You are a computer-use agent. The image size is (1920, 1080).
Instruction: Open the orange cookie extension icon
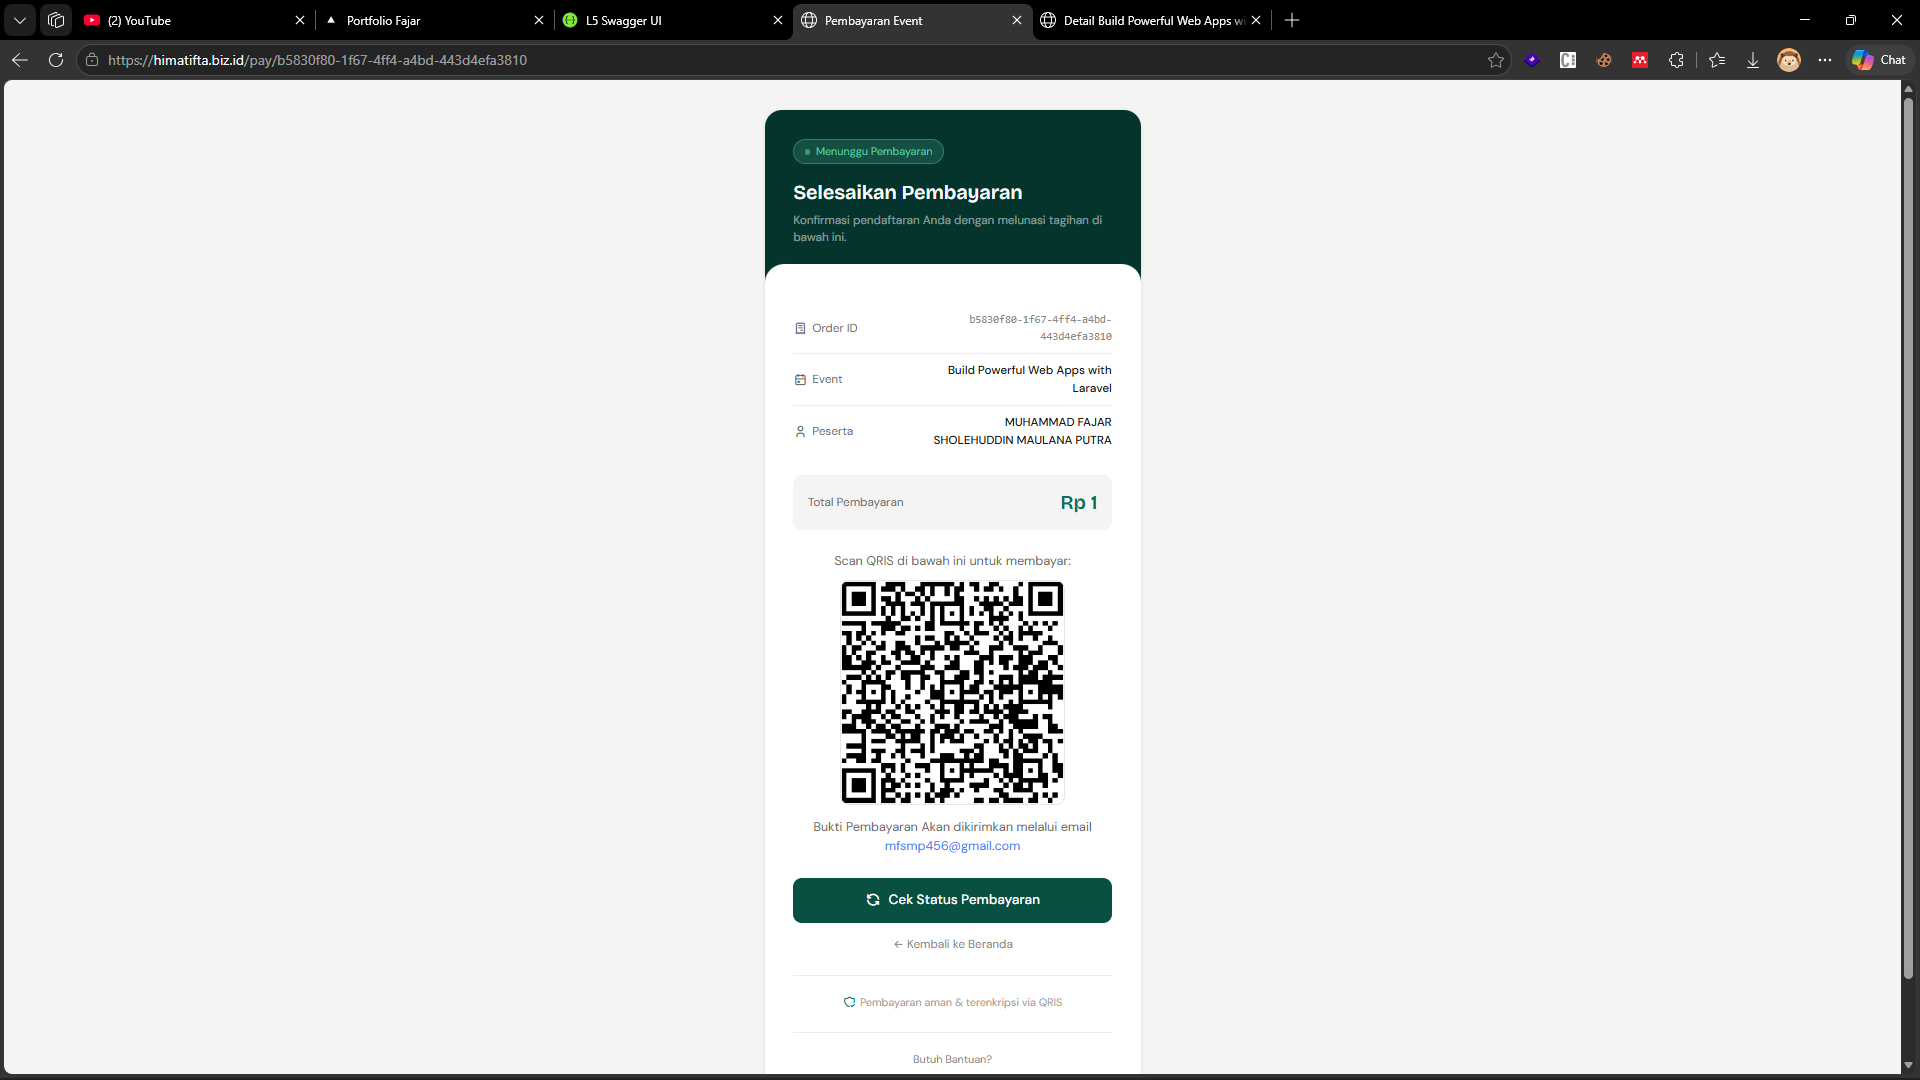click(1604, 60)
